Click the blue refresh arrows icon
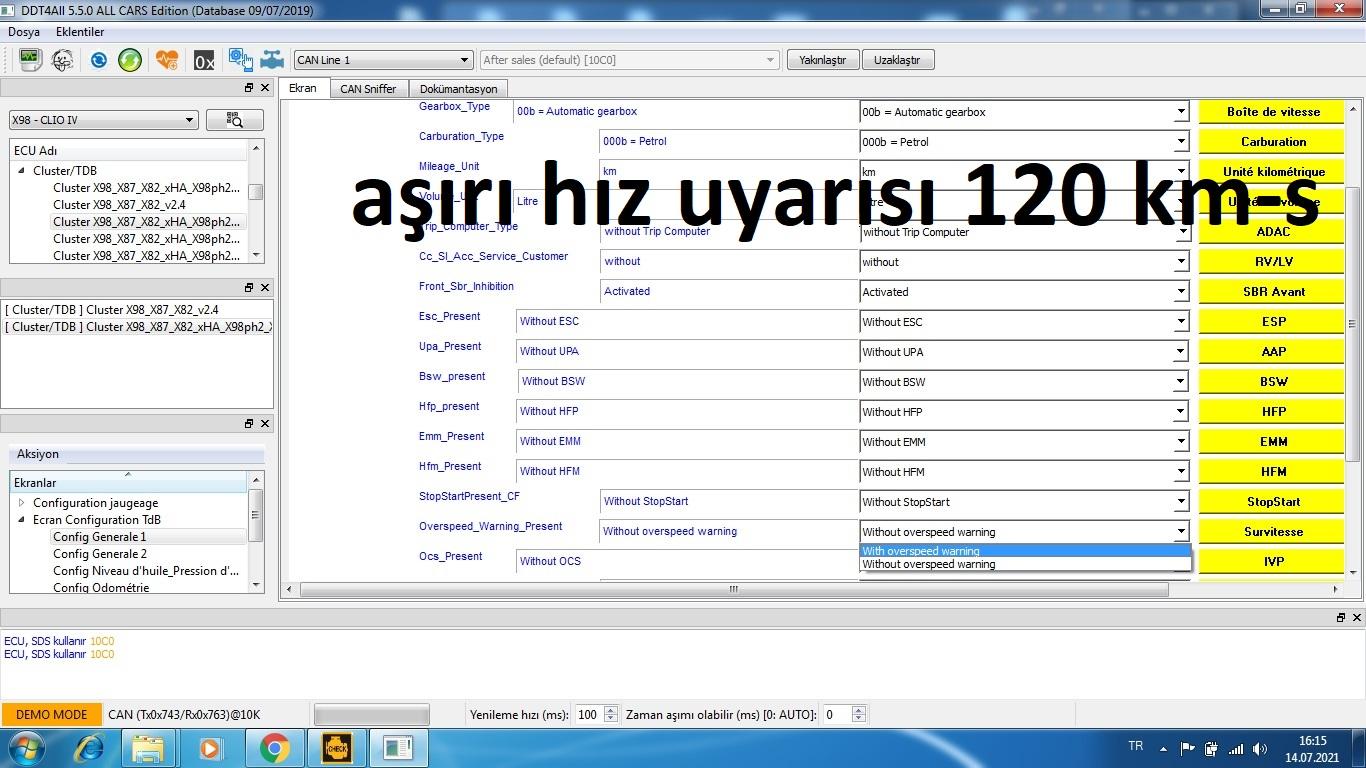Viewport: 1366px width, 768px height. pos(98,60)
